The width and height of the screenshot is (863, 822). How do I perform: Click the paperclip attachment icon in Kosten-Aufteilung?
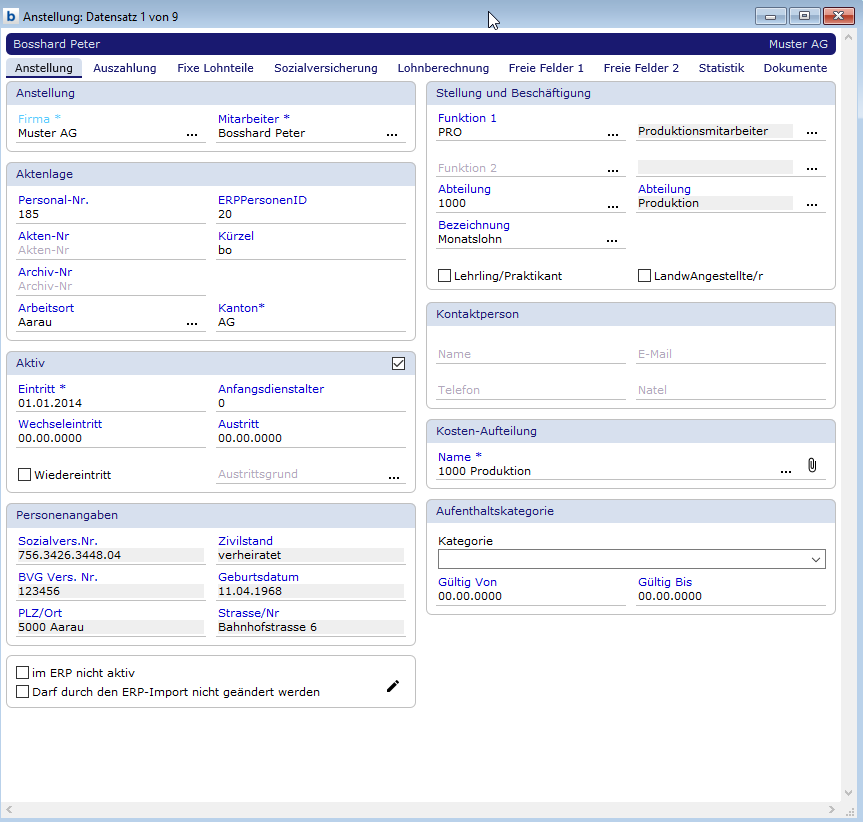coord(812,465)
